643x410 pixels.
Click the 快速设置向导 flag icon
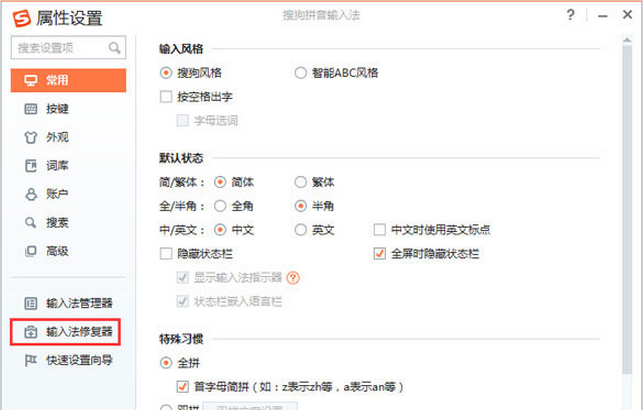[x=31, y=360]
